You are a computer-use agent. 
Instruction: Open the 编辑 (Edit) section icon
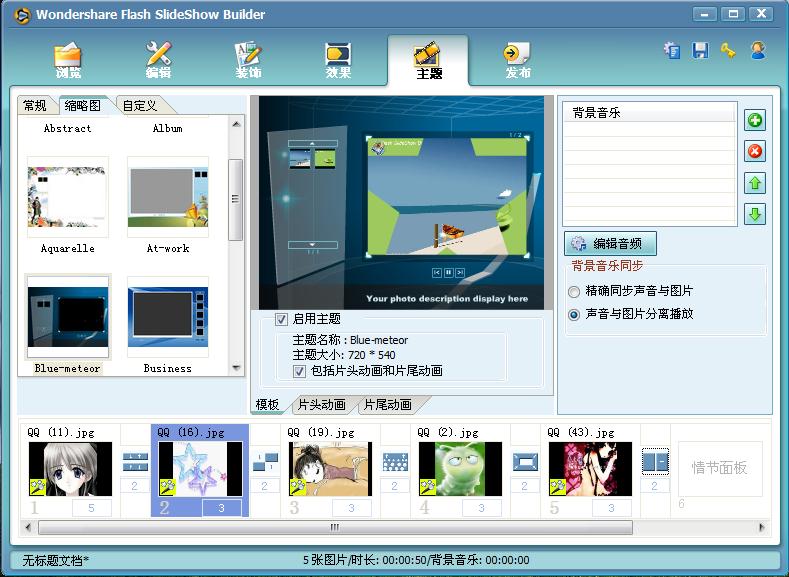pos(159,60)
